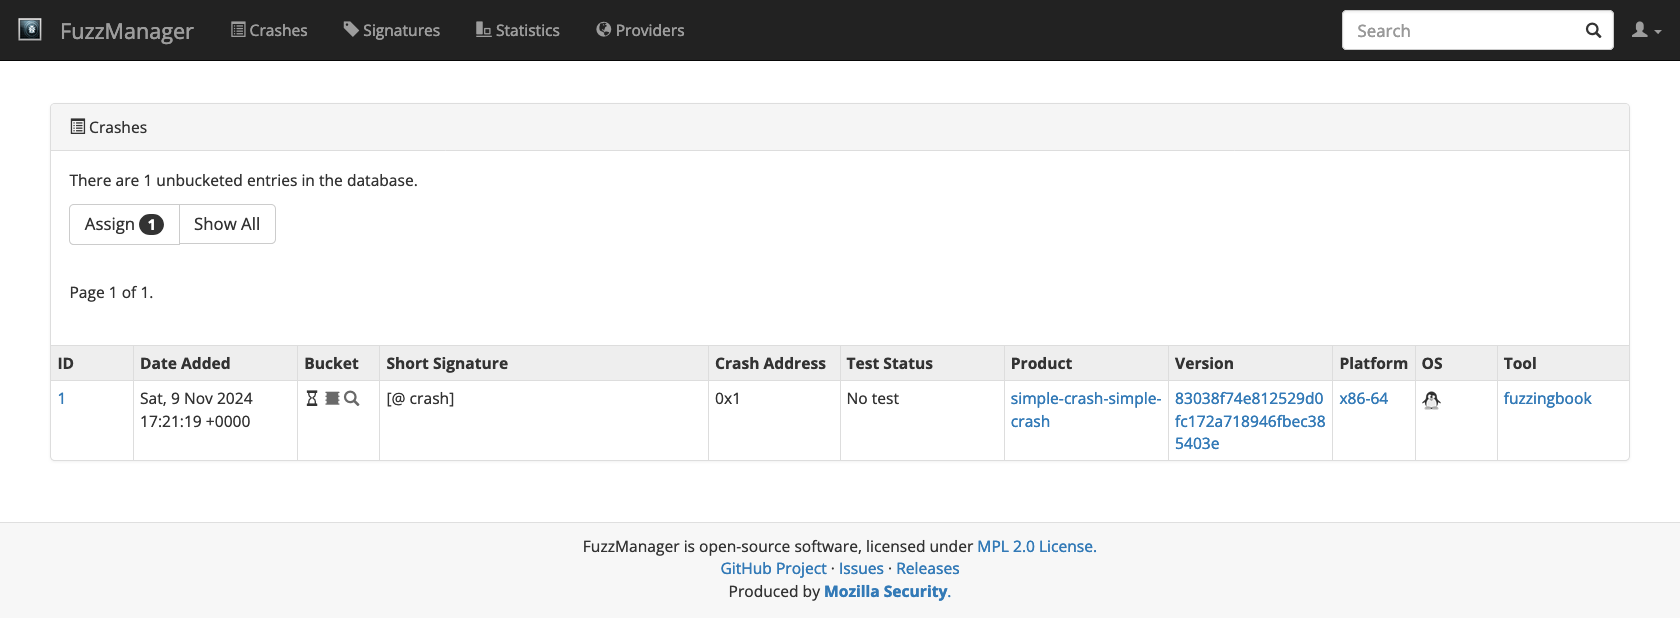Viewport: 1680px width, 618px height.
Task: Open the Crashes navigation menu item
Action: point(269,30)
